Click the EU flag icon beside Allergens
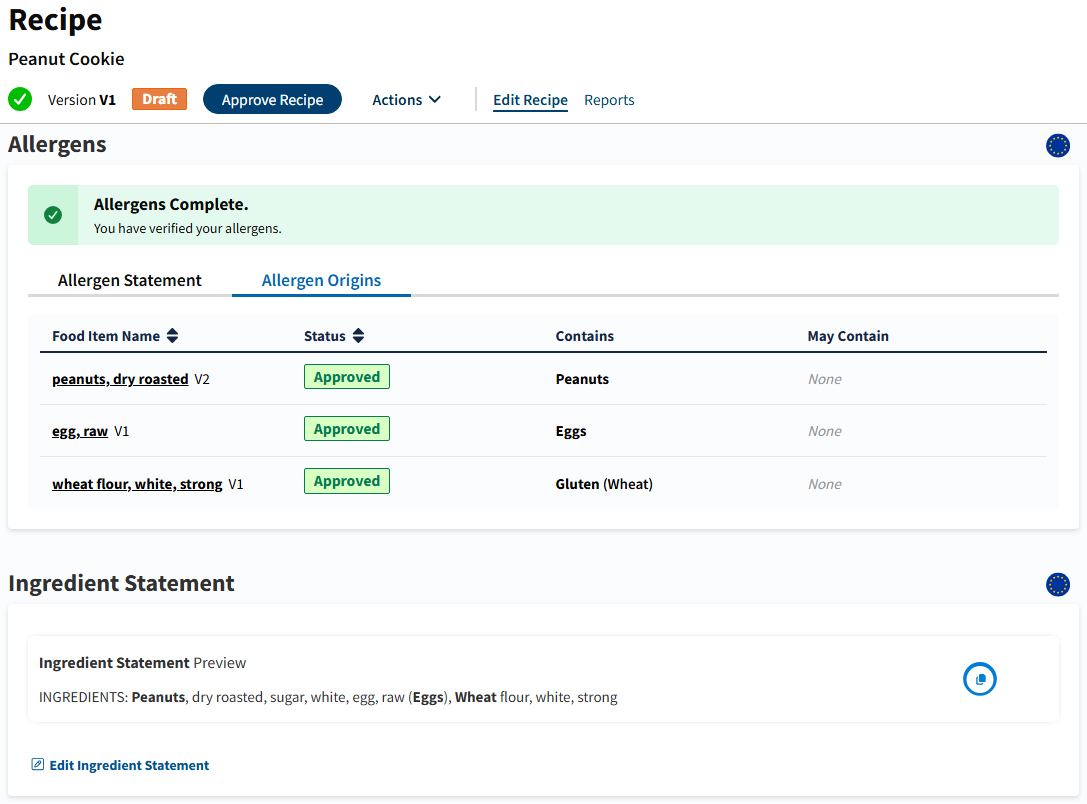Image resolution: width=1087 pixels, height=804 pixels. pyautogui.click(x=1057, y=145)
